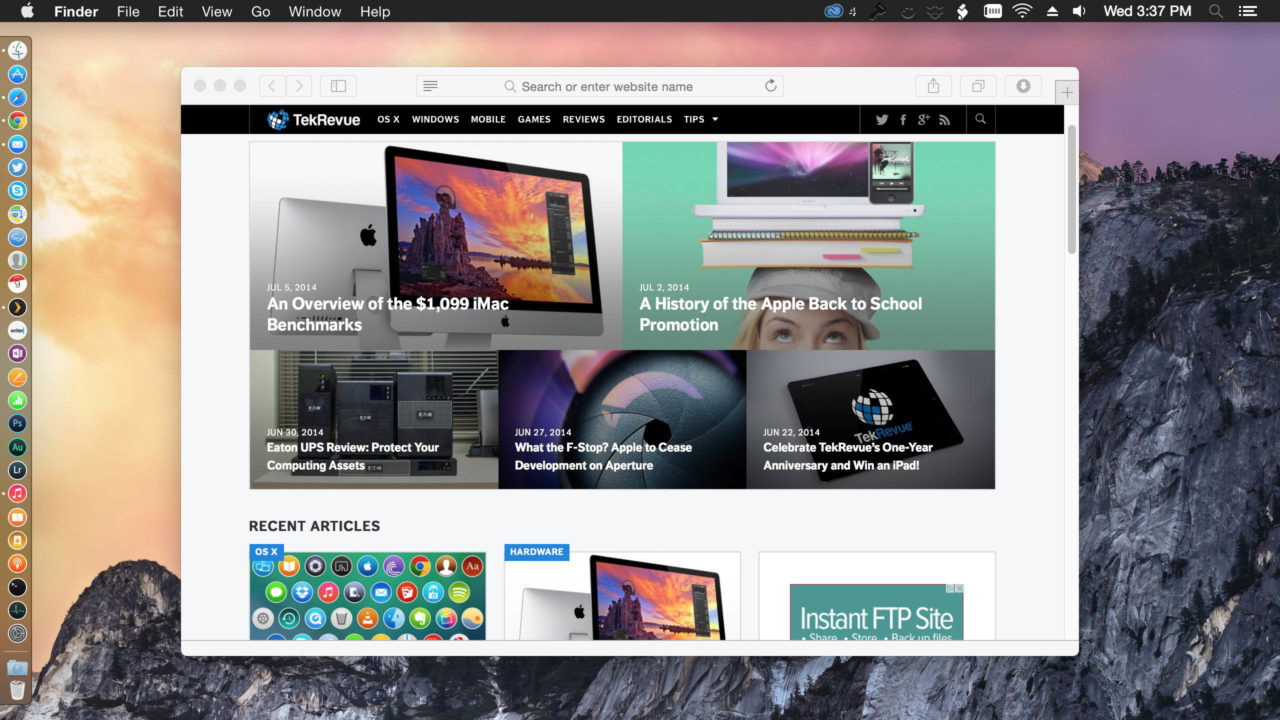Click the eject menu bar icon
Viewport: 1280px width, 720px height.
pyautogui.click(x=1052, y=11)
